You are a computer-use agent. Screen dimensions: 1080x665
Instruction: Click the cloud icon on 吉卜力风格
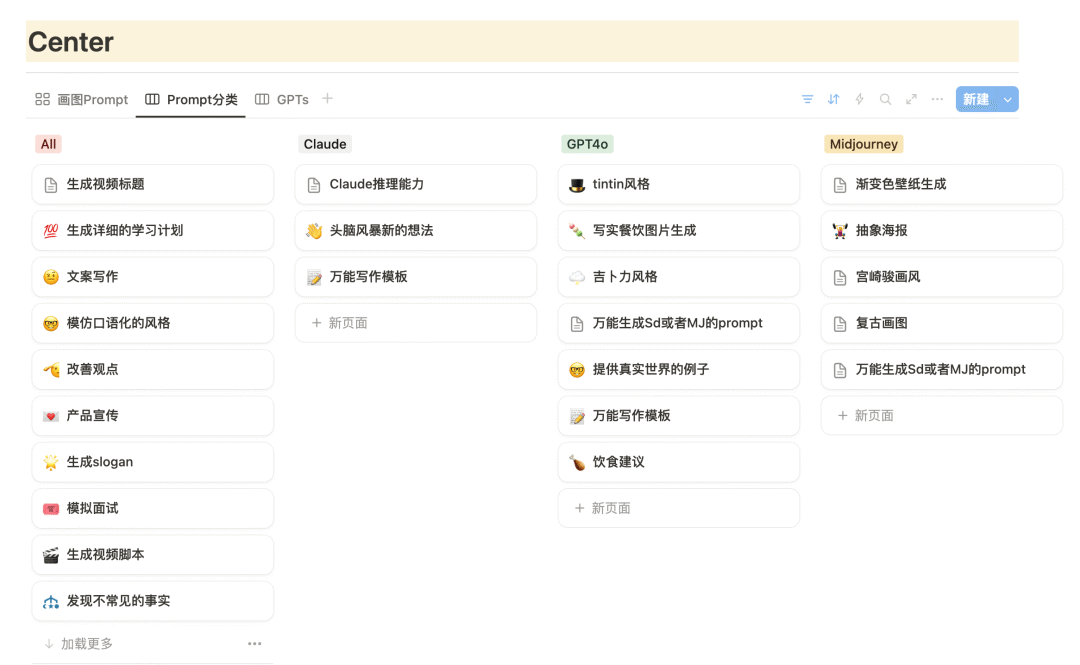[x=577, y=277]
